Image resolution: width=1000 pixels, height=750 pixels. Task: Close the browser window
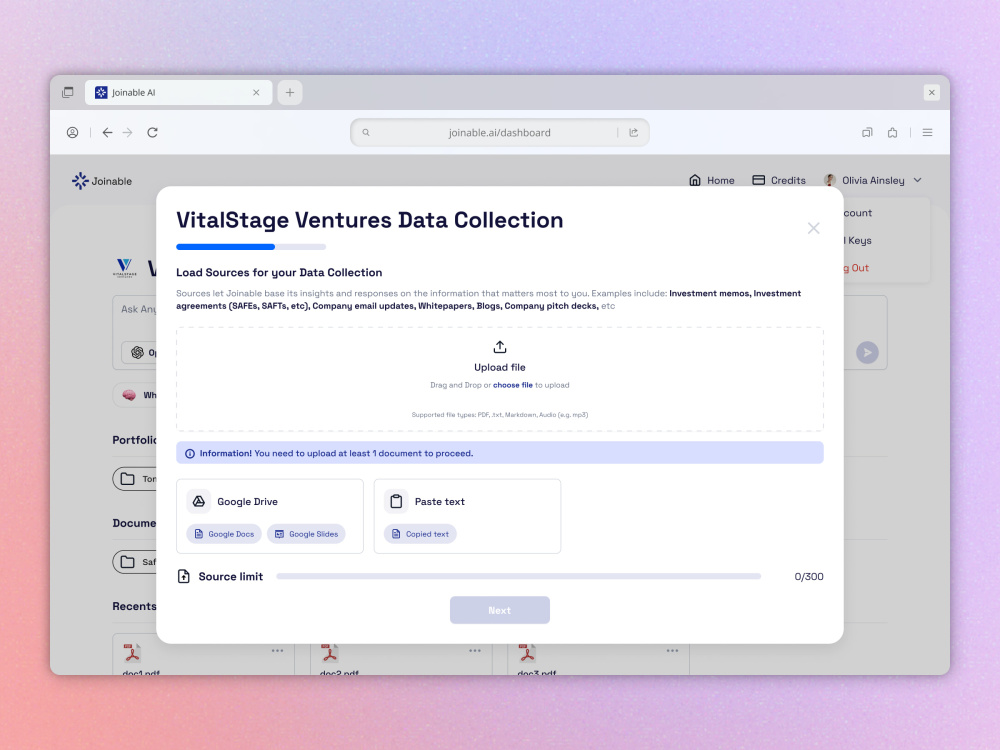click(932, 92)
